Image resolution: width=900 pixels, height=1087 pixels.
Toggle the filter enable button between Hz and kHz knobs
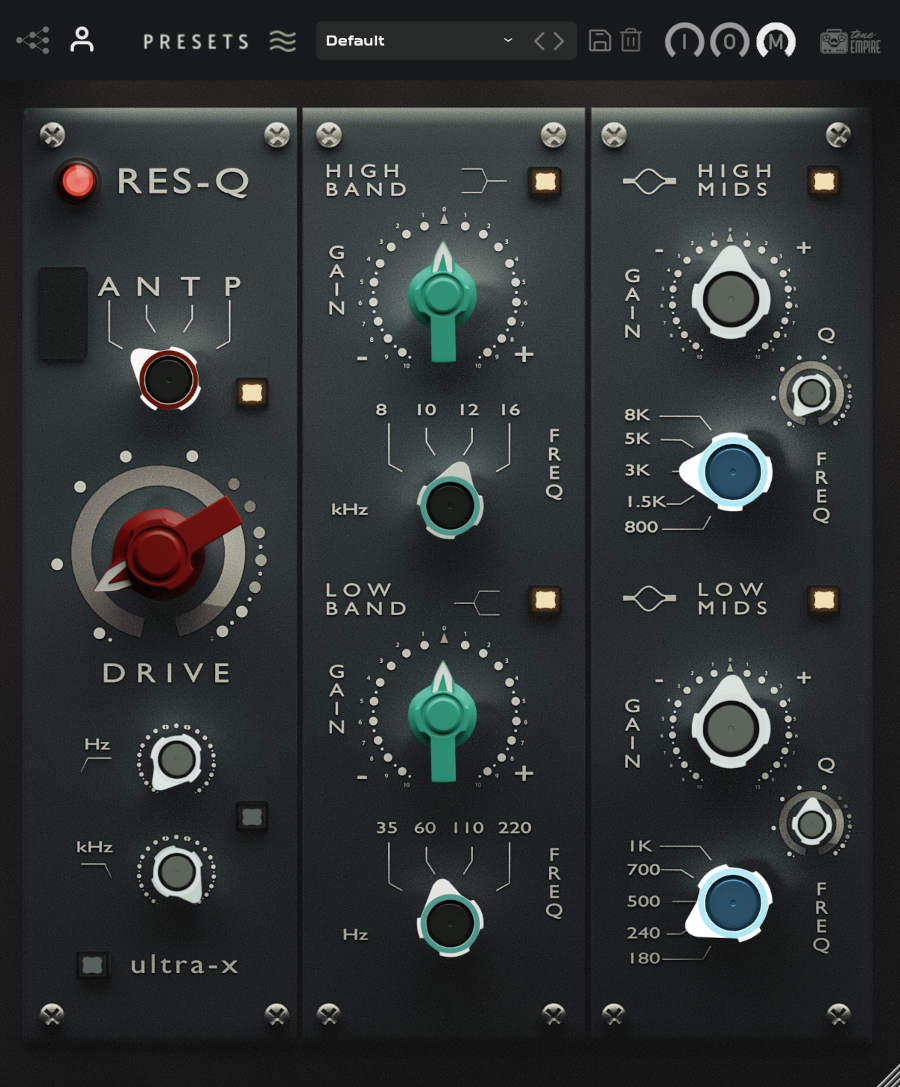click(x=251, y=816)
